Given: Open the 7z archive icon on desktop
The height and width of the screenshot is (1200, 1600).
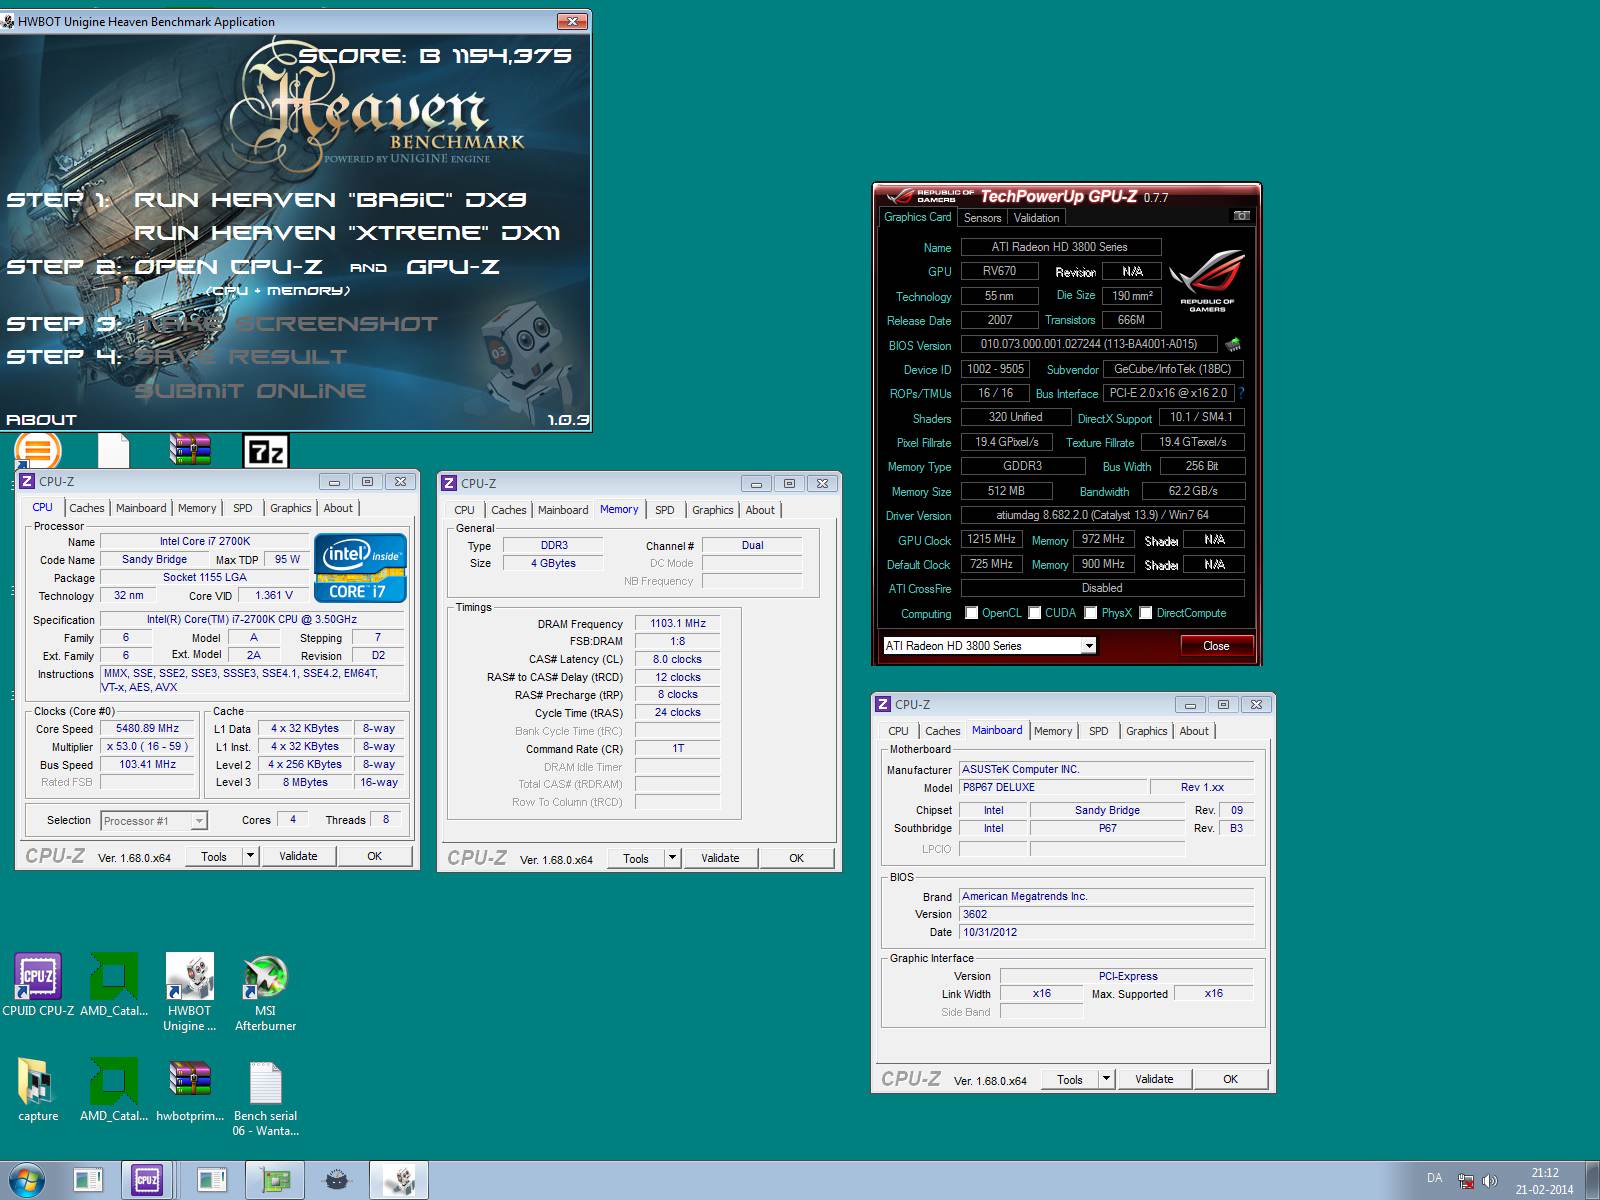Looking at the screenshot, I should (266, 451).
